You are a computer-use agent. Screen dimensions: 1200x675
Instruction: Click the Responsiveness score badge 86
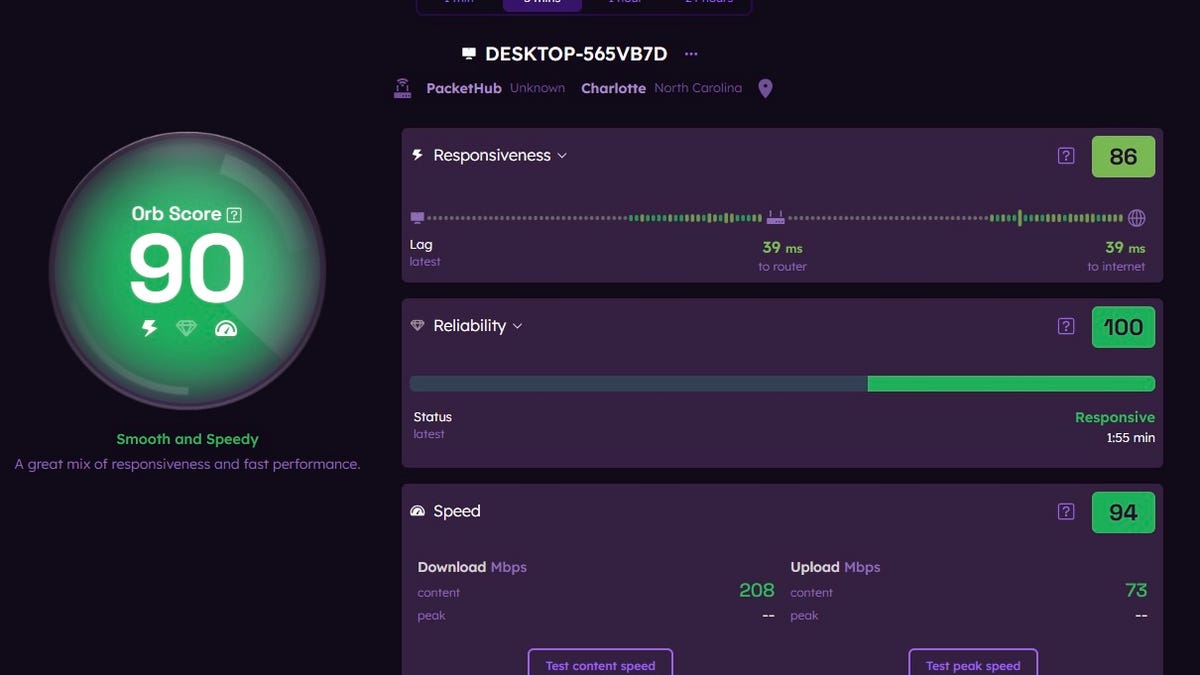click(1123, 157)
